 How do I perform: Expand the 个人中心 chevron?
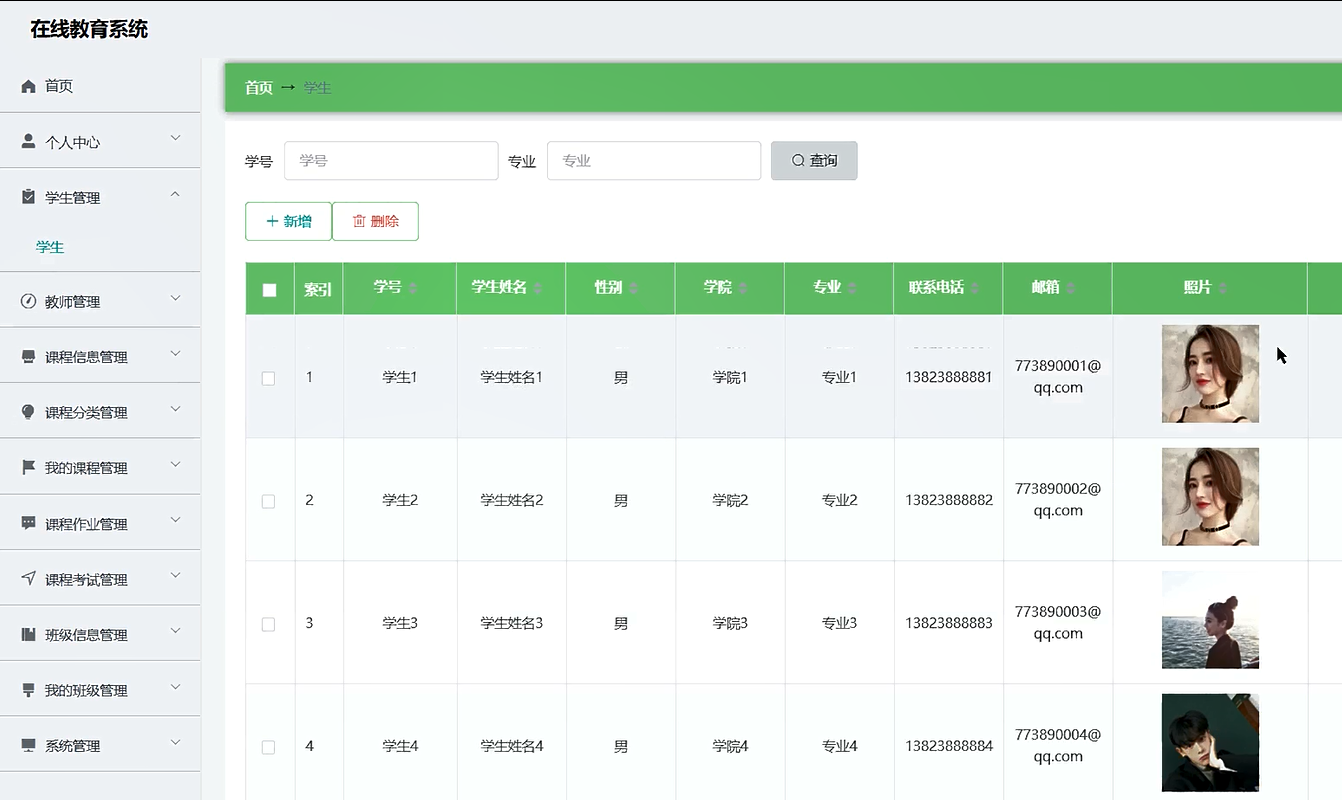tap(175, 138)
